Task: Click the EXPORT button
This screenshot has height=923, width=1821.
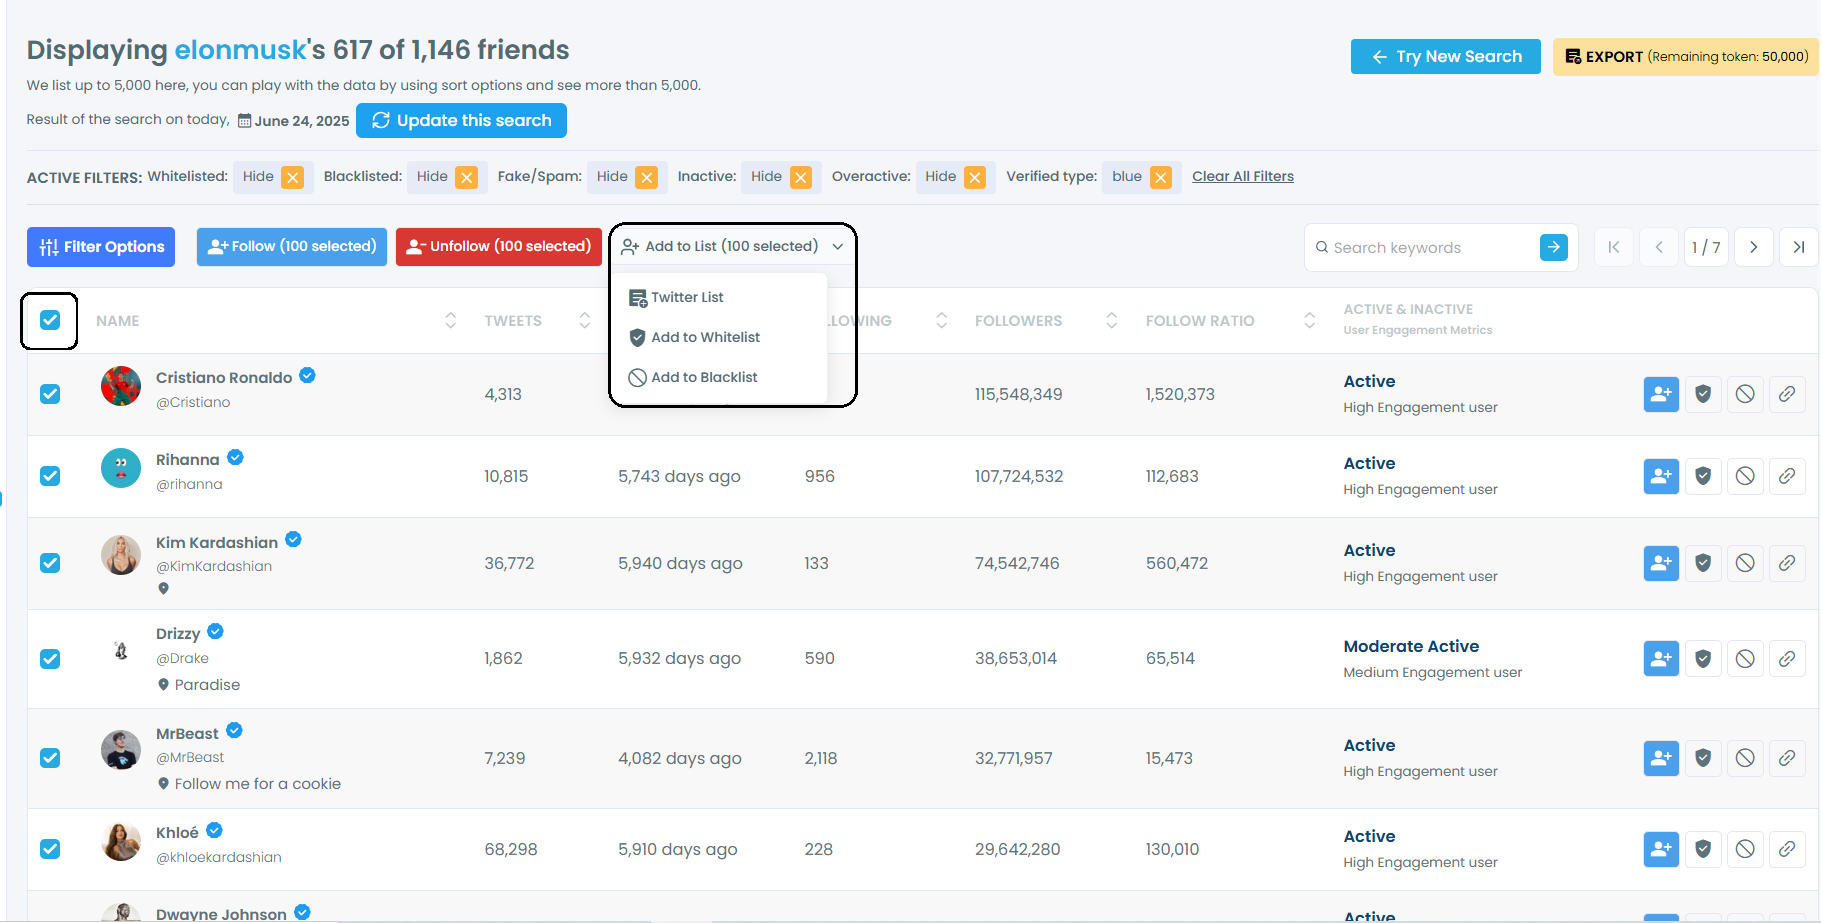Action: [1686, 56]
